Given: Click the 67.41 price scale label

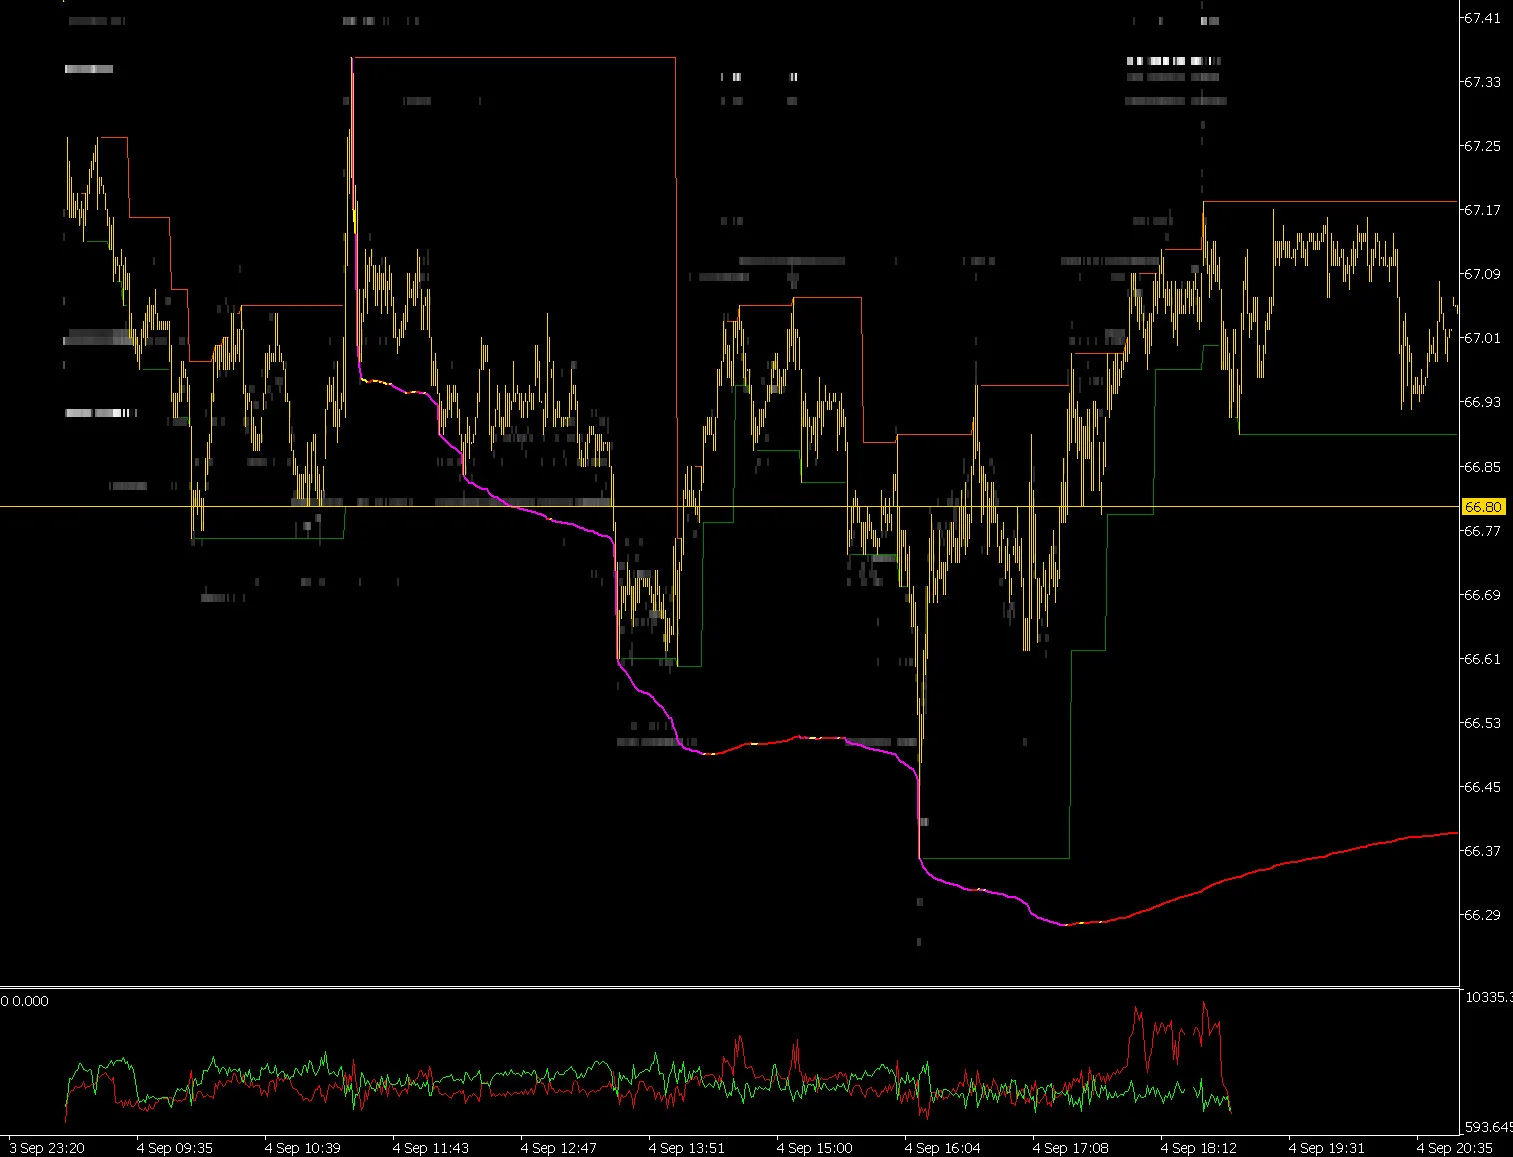Looking at the screenshot, I should (1482, 18).
